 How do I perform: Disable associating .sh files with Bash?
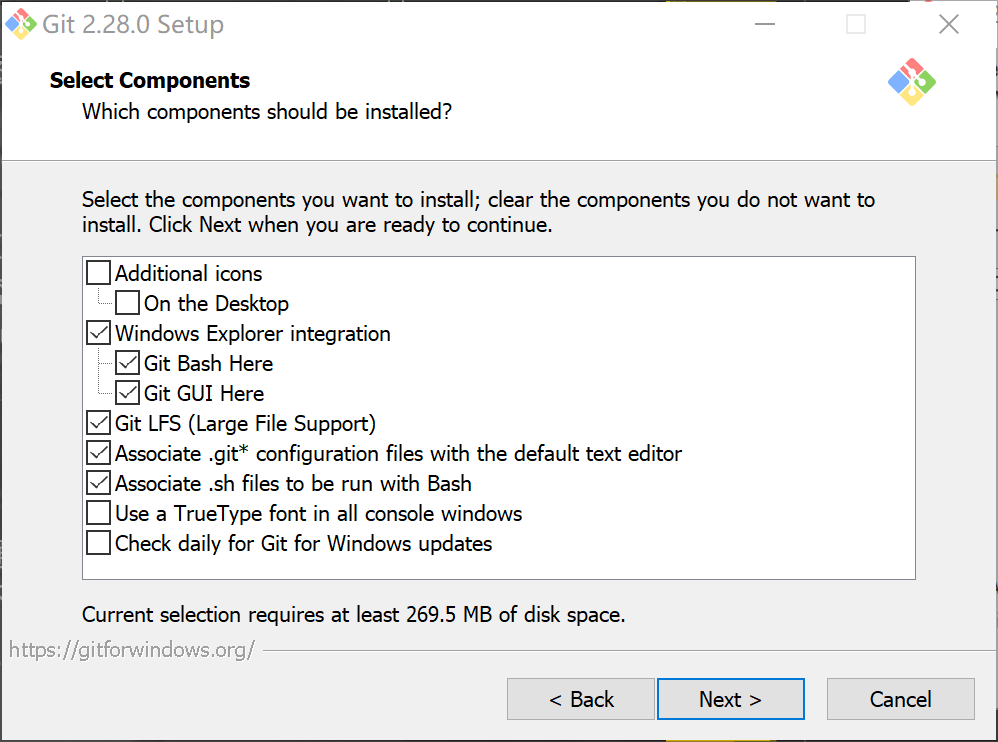(97, 482)
